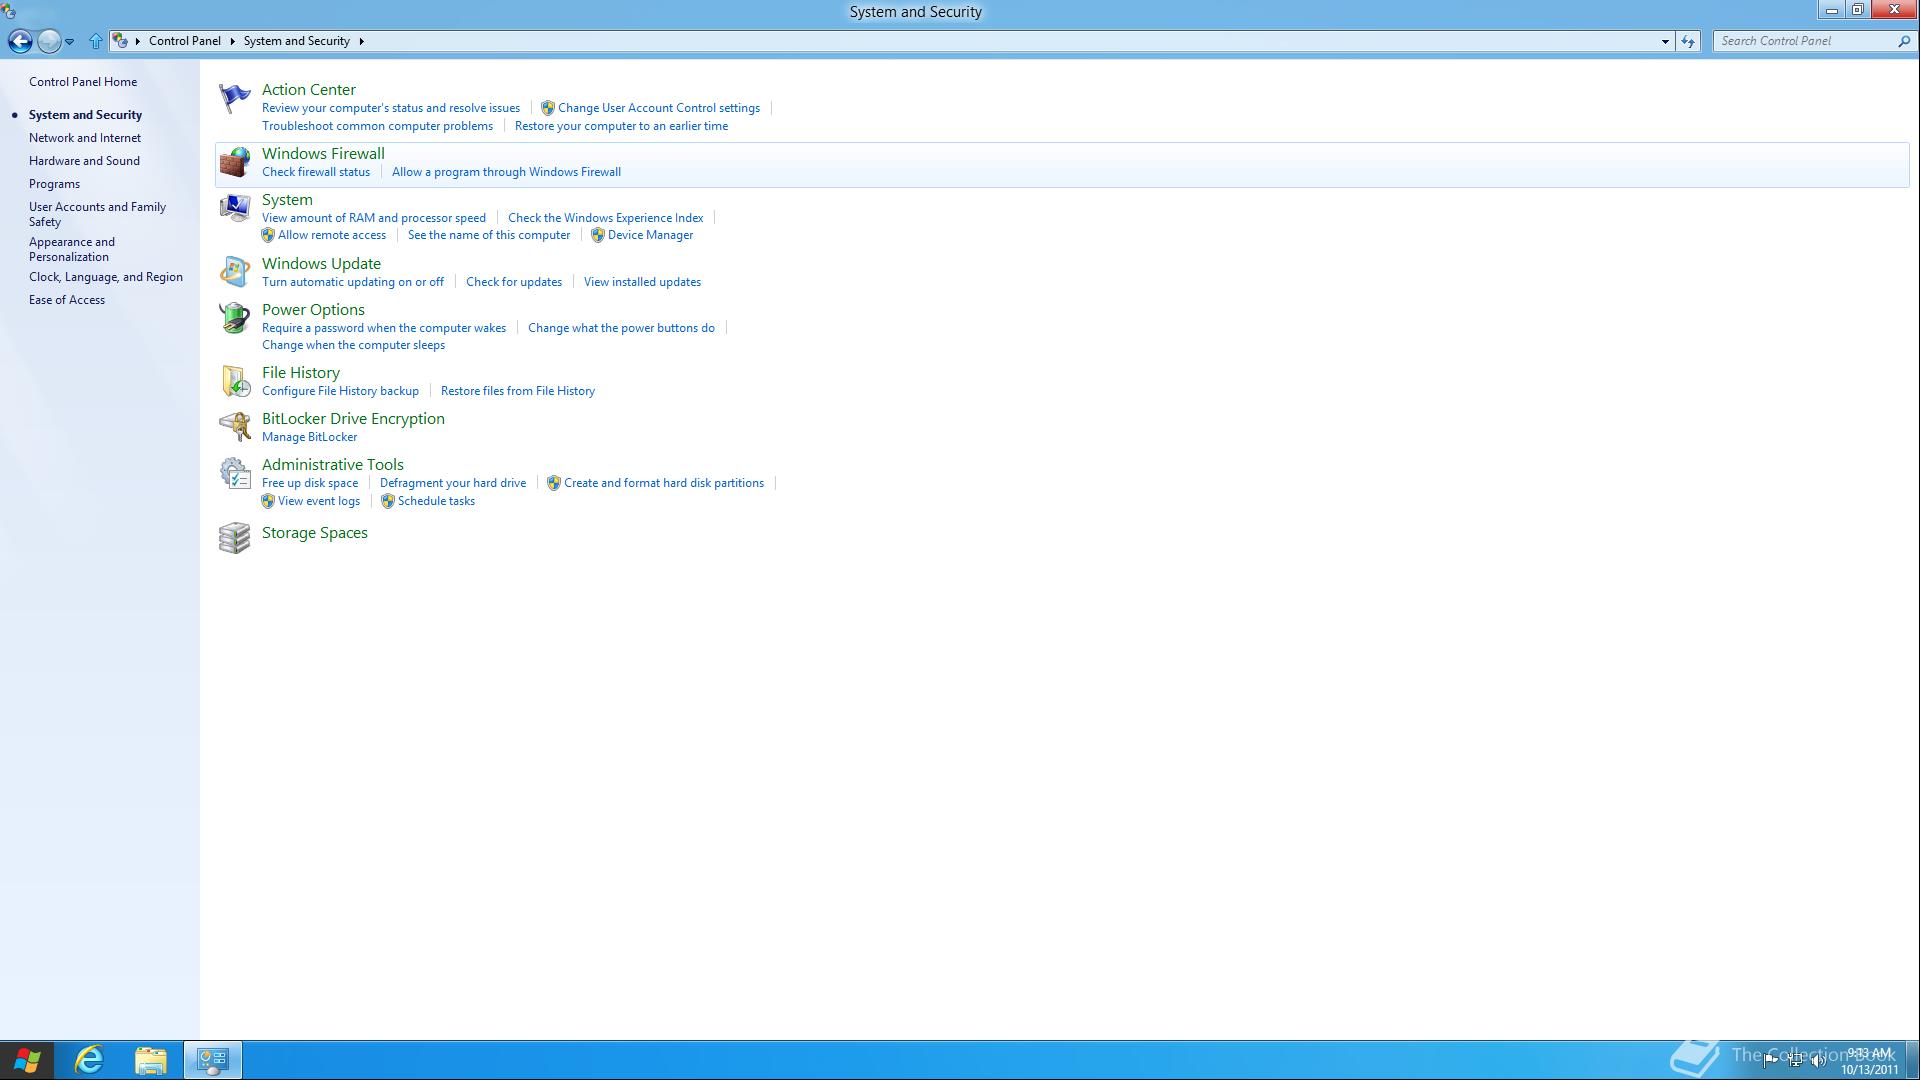Screen dimensions: 1920x1080
Task: Open the System computer icon
Action: [235, 208]
